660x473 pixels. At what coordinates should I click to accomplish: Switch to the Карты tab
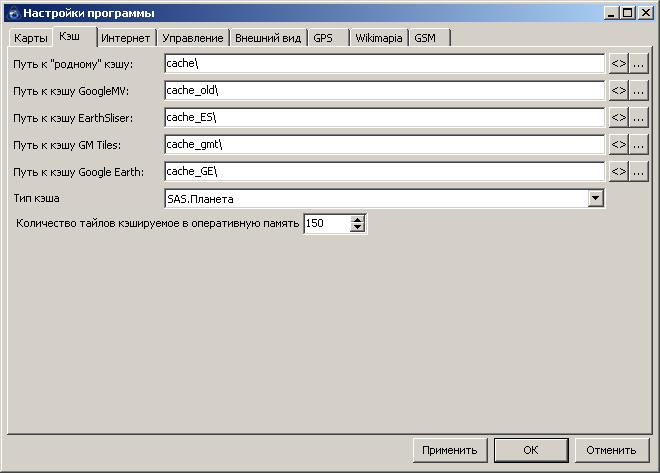pos(30,38)
